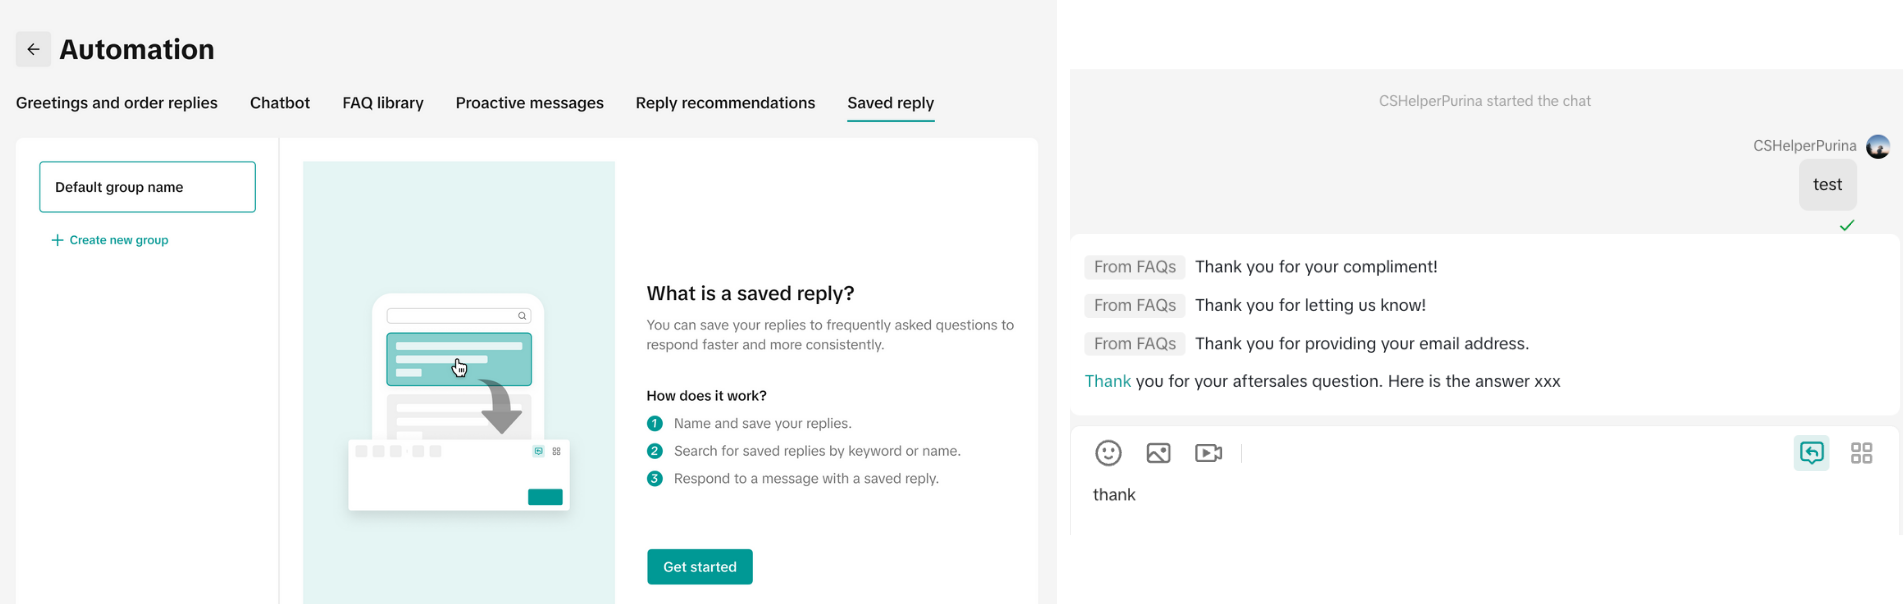Open the Chatbot tab

[x=280, y=103]
